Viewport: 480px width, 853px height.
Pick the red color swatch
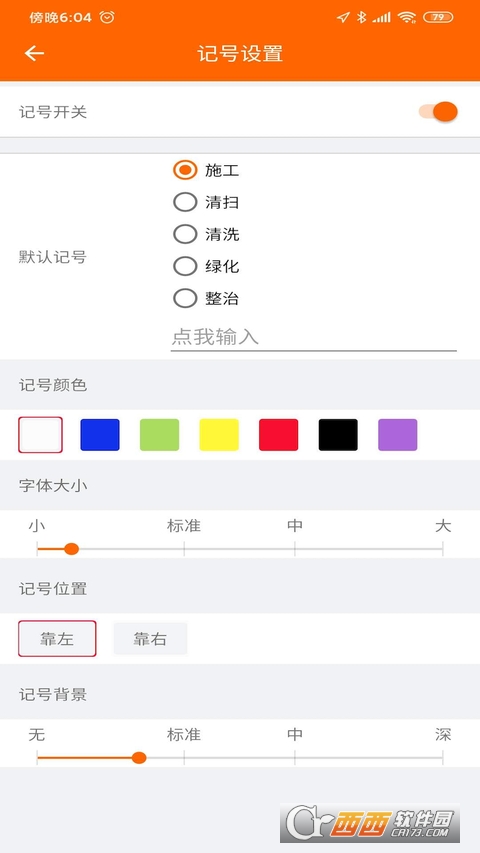click(279, 435)
